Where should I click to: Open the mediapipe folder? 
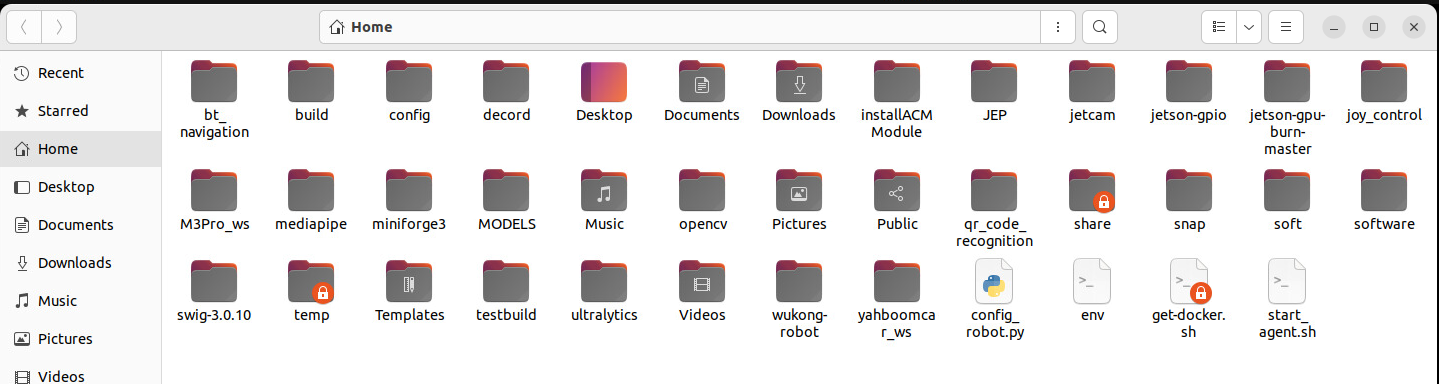pyautogui.click(x=311, y=191)
